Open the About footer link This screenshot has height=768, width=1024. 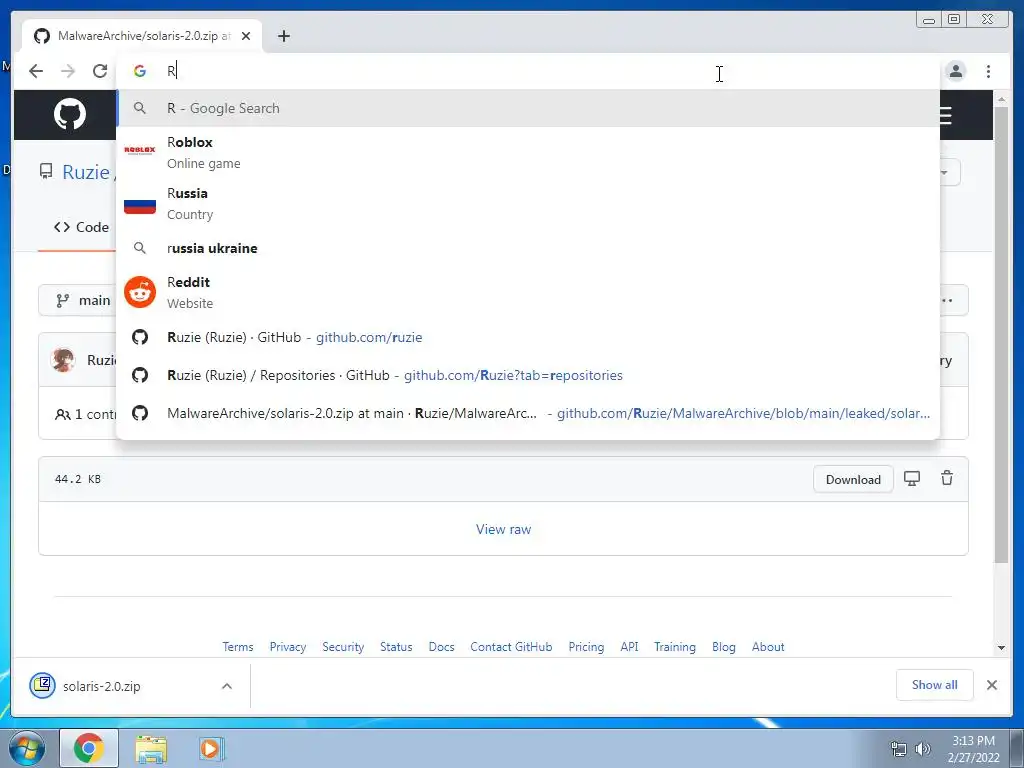click(768, 647)
